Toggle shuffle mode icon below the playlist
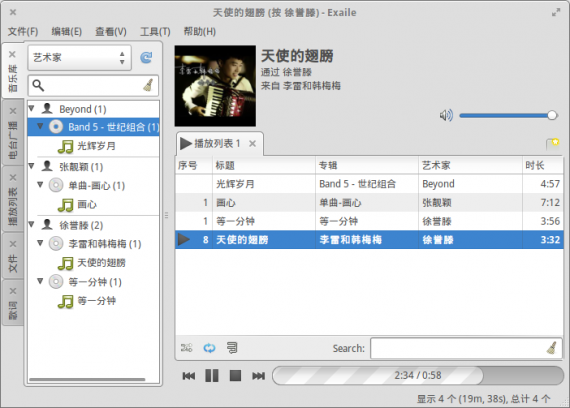 point(186,348)
